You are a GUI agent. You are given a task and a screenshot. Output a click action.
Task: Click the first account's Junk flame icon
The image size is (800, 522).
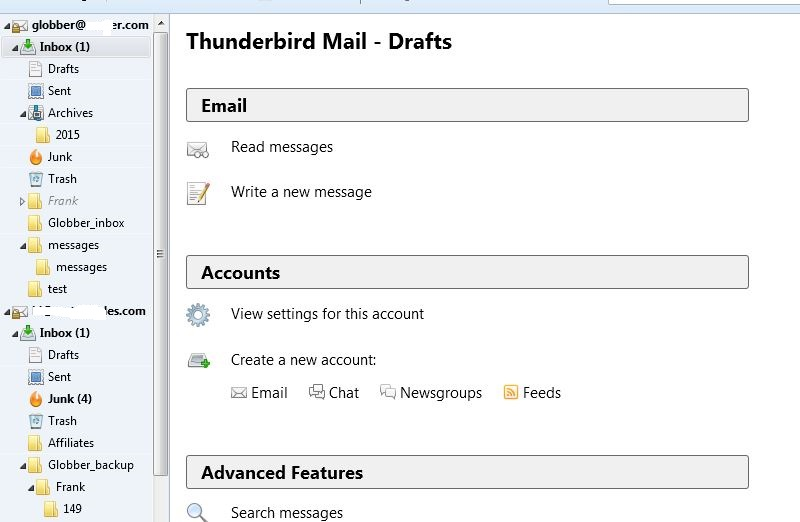36,157
